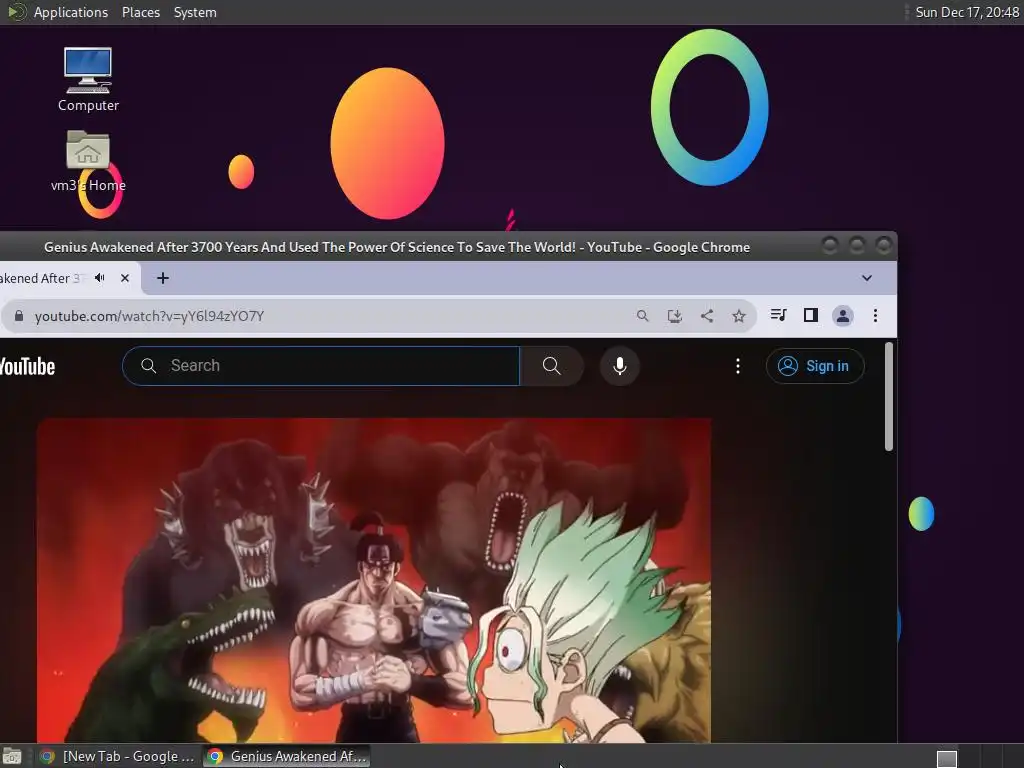Screen dimensions: 1024x768
Task: Bookmark this page with the star icon
Action: click(739, 316)
